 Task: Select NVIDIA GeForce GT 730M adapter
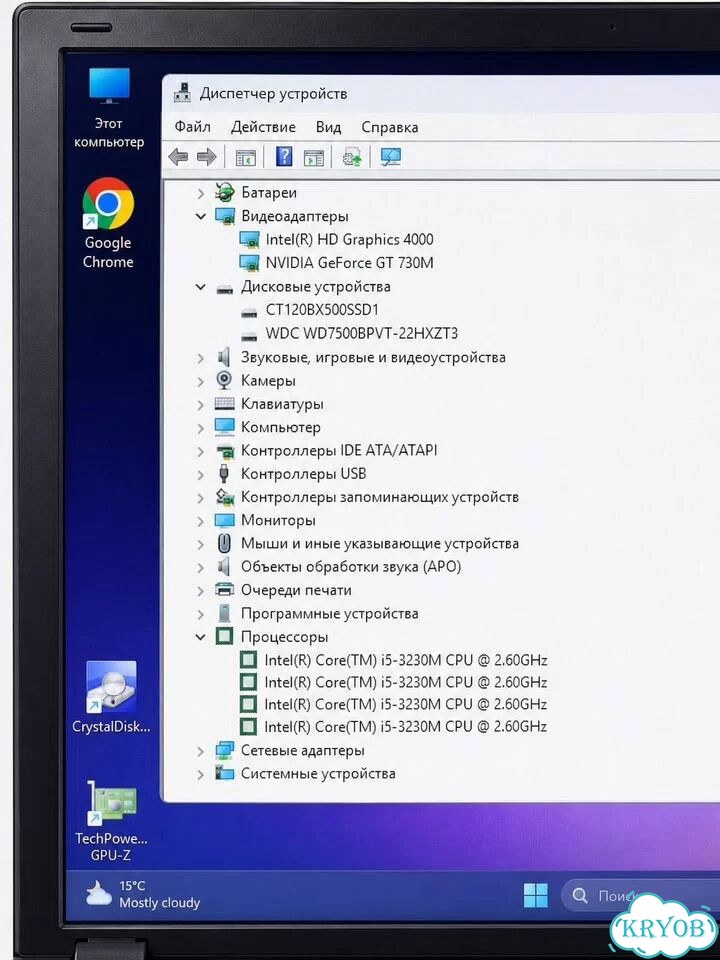pyautogui.click(x=349, y=263)
